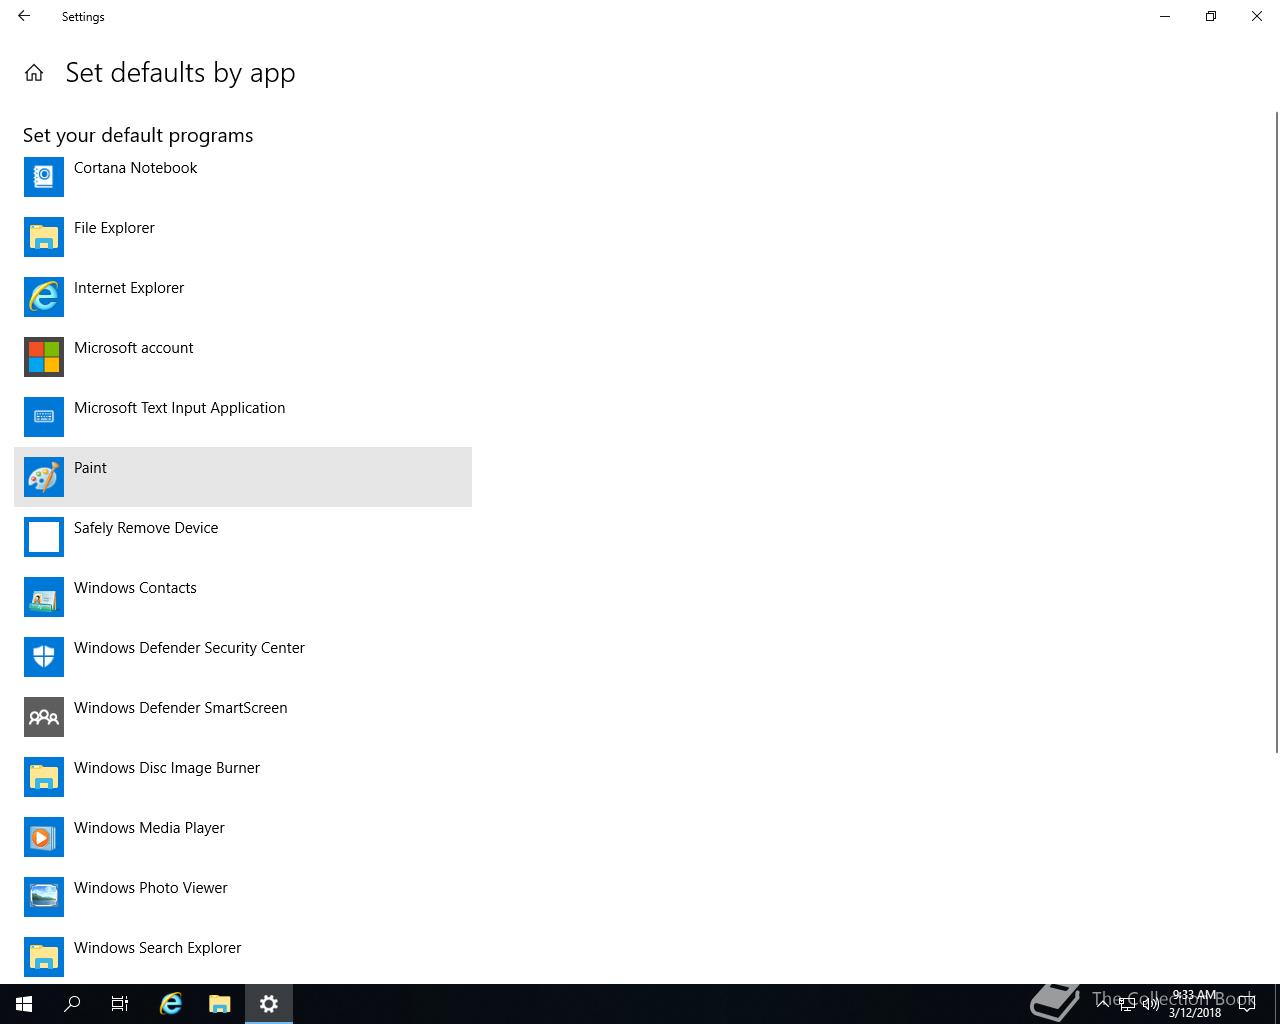This screenshot has width=1280, height=1024.
Task: Select Windows Photo Viewer text
Action: 151,888
